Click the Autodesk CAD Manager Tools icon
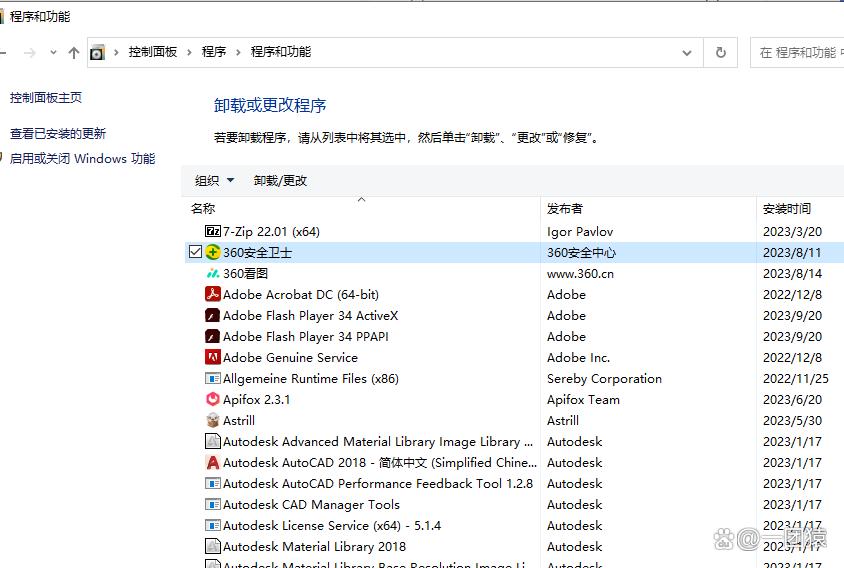Screen dimensions: 844x568 [213, 504]
